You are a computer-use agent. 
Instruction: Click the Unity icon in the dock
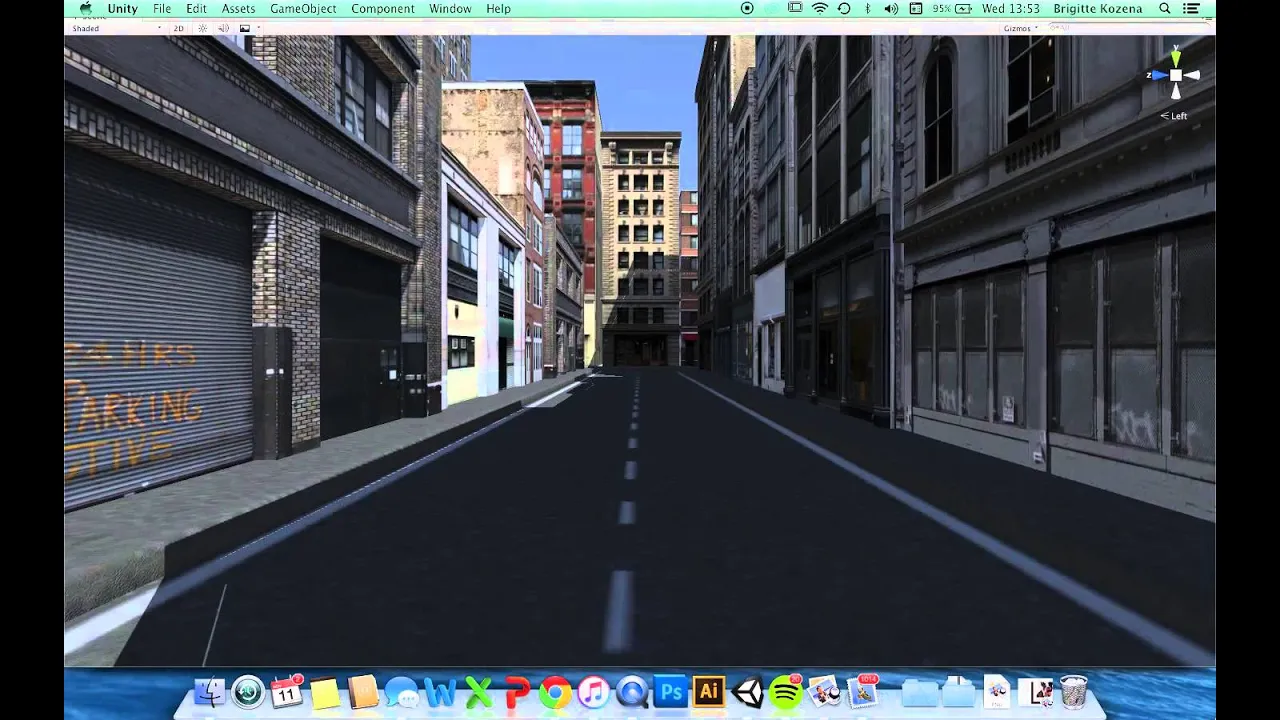(x=747, y=692)
